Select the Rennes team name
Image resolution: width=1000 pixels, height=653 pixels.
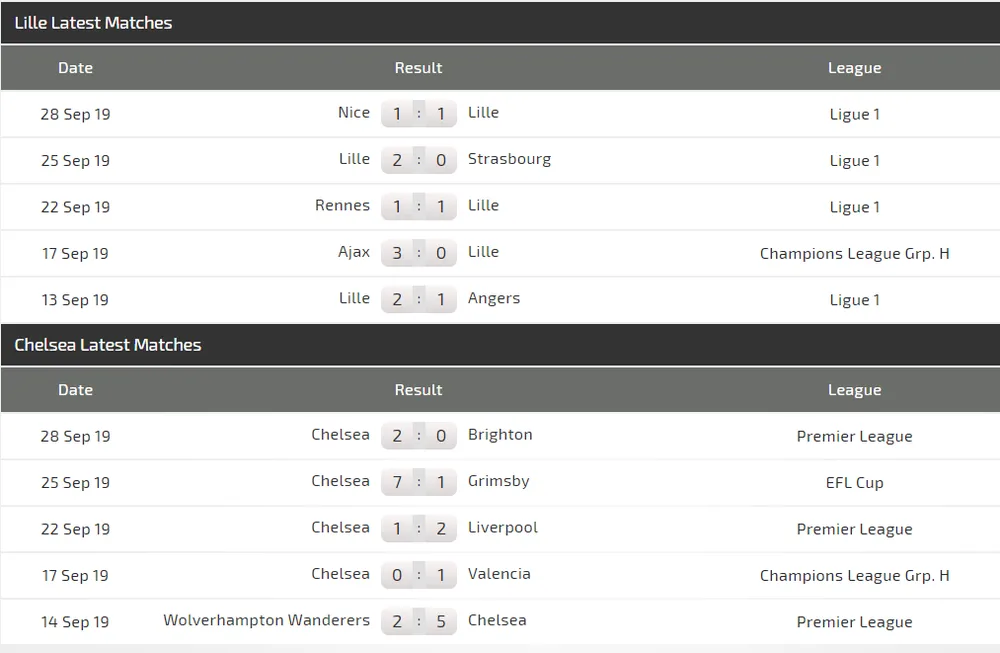(x=342, y=205)
